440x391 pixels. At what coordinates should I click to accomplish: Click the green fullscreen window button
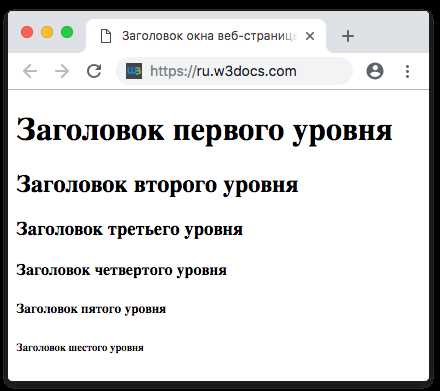[x=67, y=32]
